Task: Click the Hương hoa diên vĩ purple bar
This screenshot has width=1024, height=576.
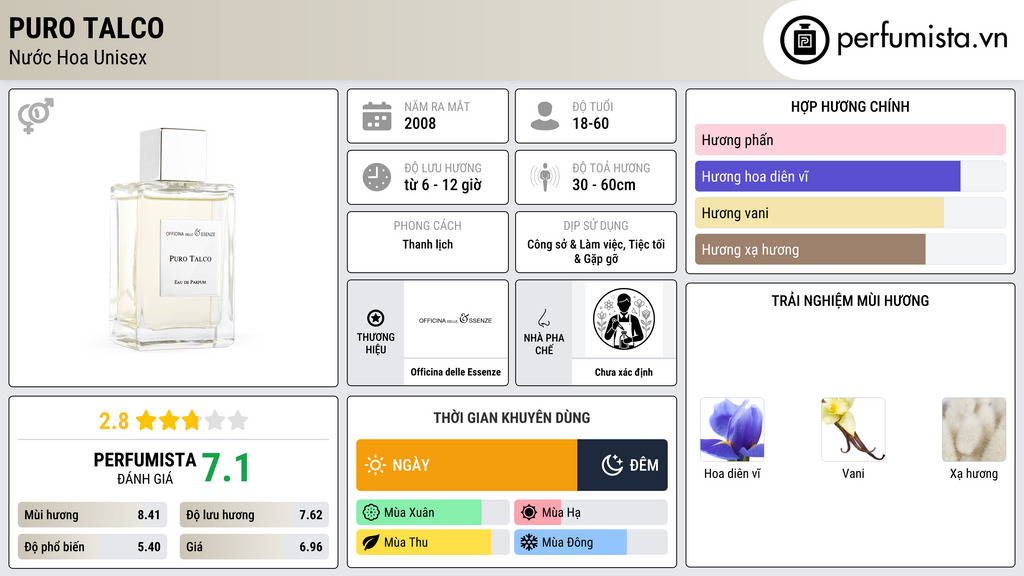Action: pos(827,176)
